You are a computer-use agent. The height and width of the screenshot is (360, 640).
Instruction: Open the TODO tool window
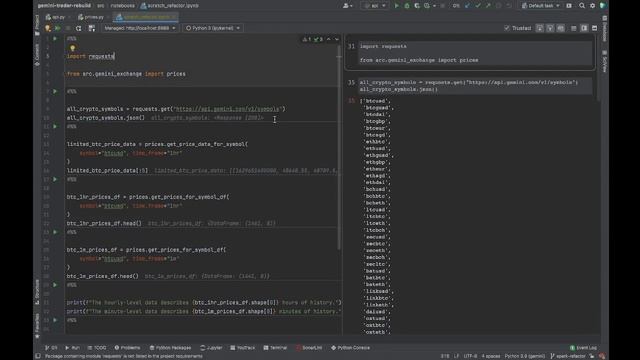pos(97,348)
